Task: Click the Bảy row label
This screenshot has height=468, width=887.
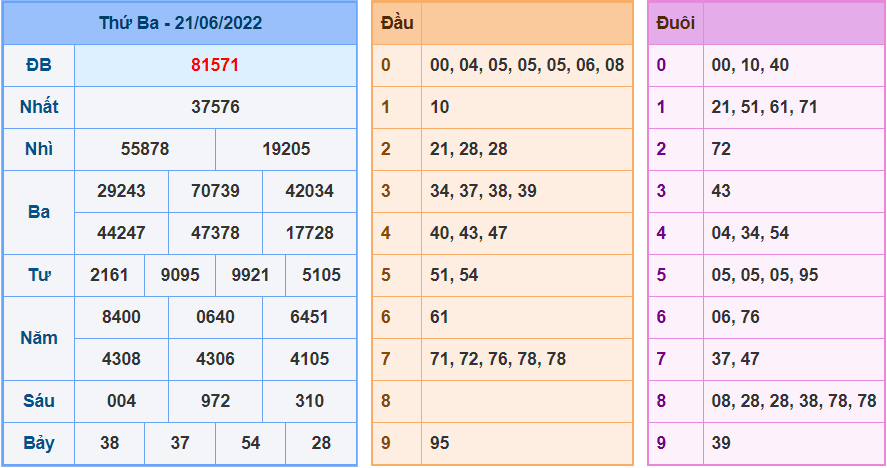Action: point(38,443)
